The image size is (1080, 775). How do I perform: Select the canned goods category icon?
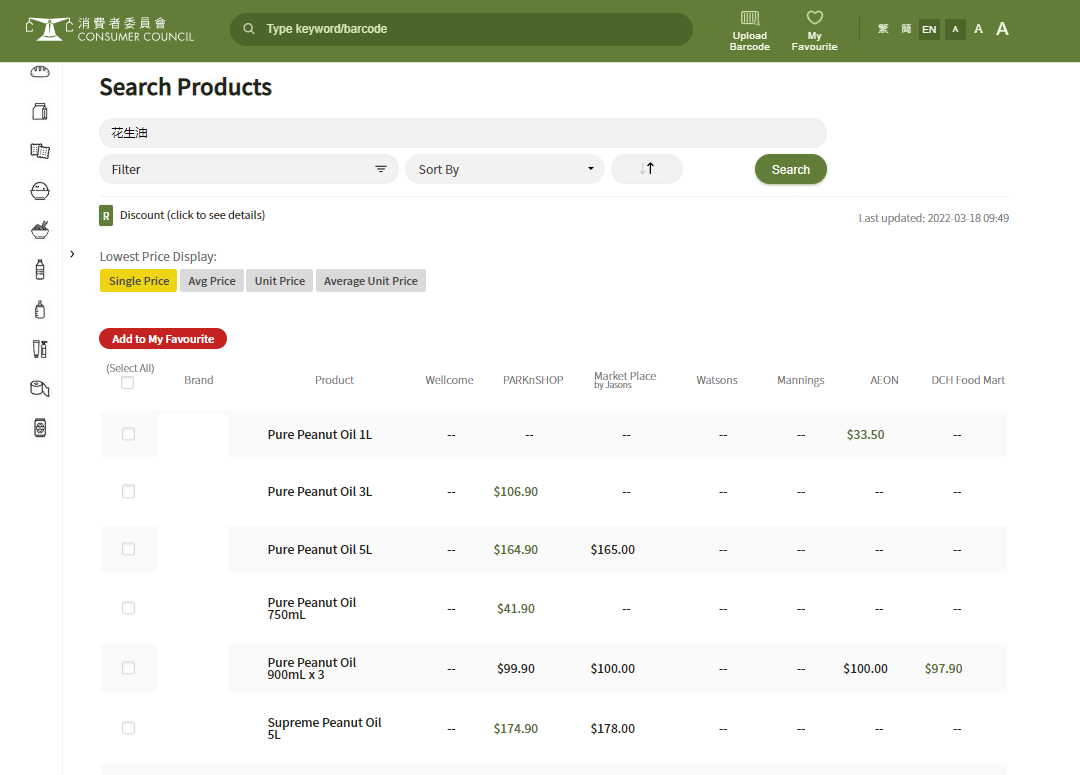(40, 428)
